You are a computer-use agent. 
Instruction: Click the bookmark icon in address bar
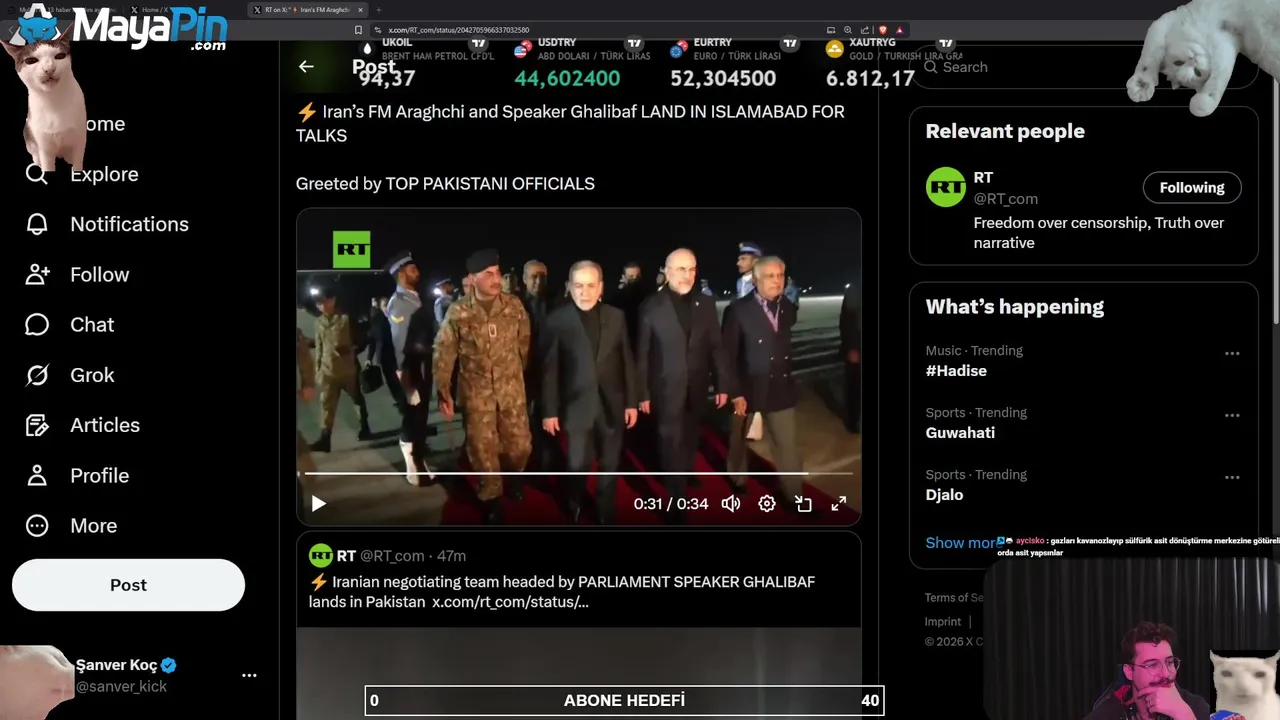[x=358, y=30]
